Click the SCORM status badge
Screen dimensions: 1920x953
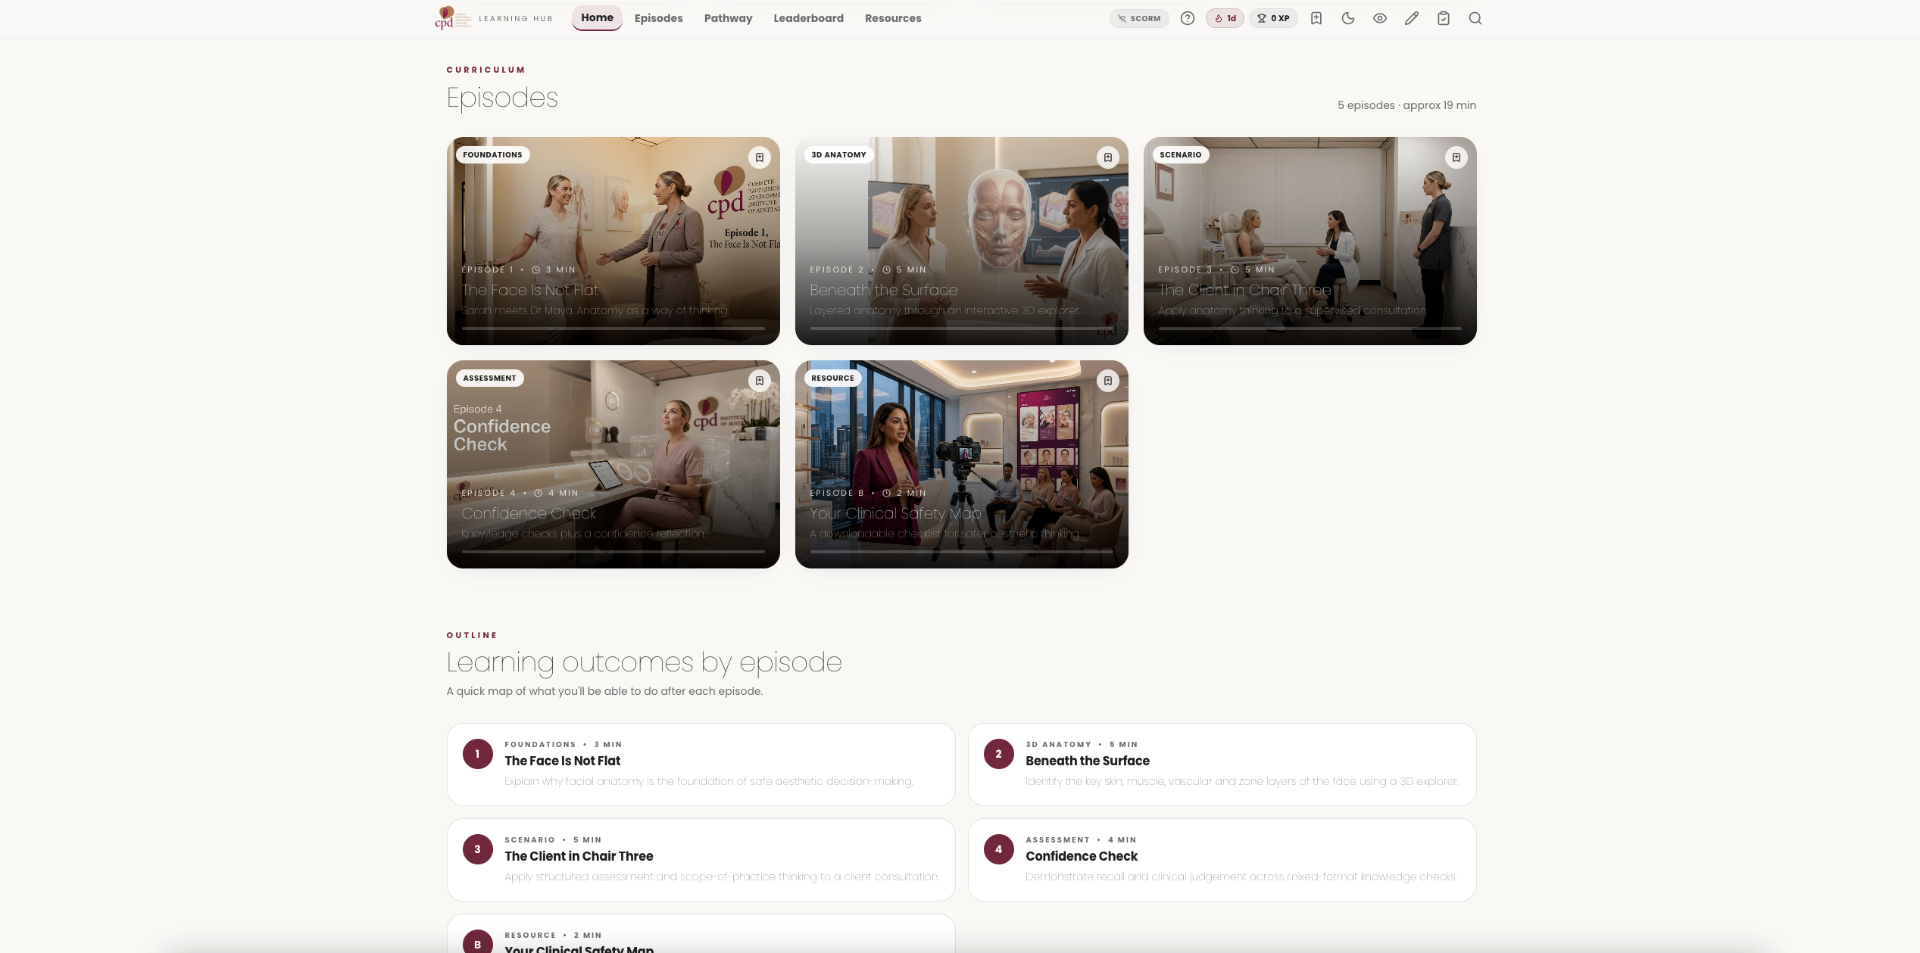click(x=1139, y=18)
